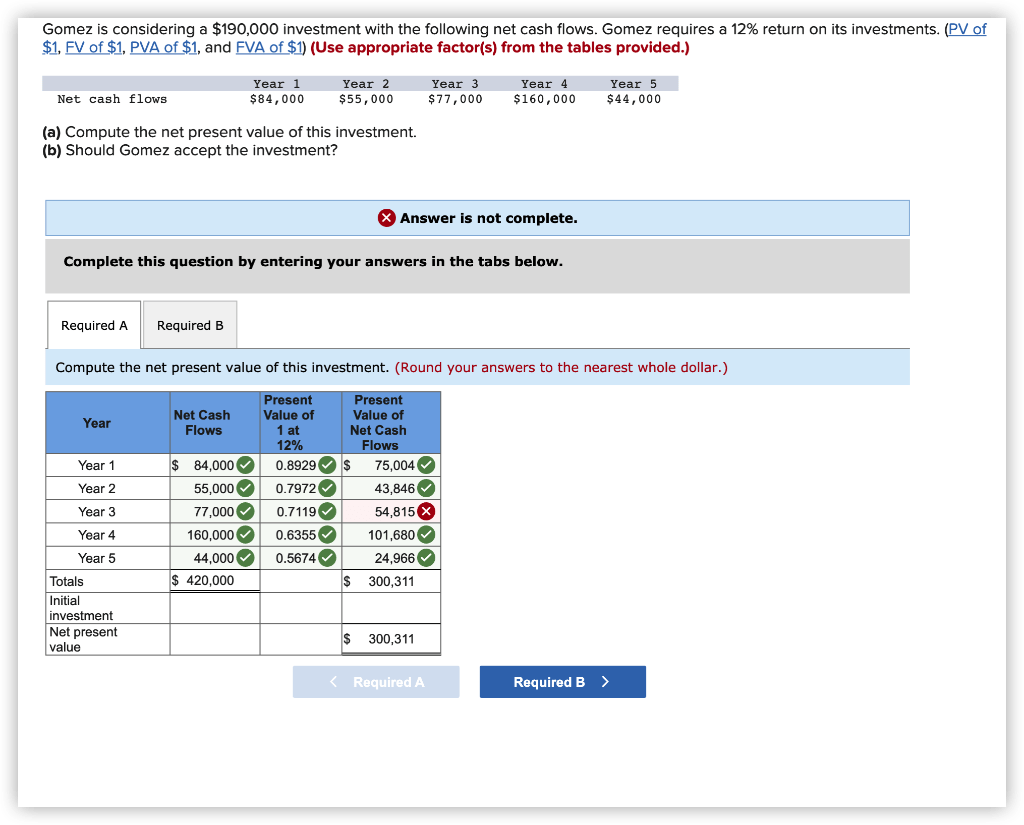The image size is (1024, 825).
Task: Edit Year 3 factor 0.7119 field
Action: click(301, 511)
